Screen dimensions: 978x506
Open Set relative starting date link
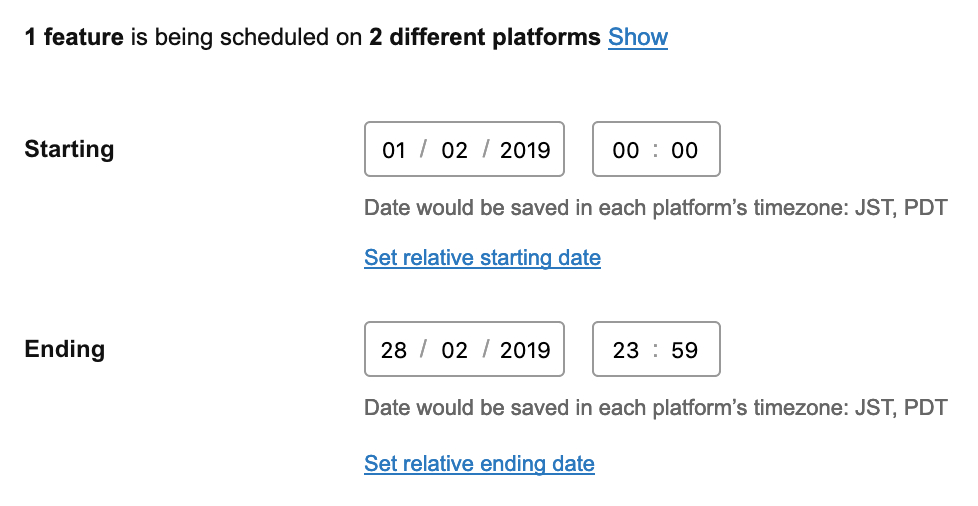[x=482, y=258]
